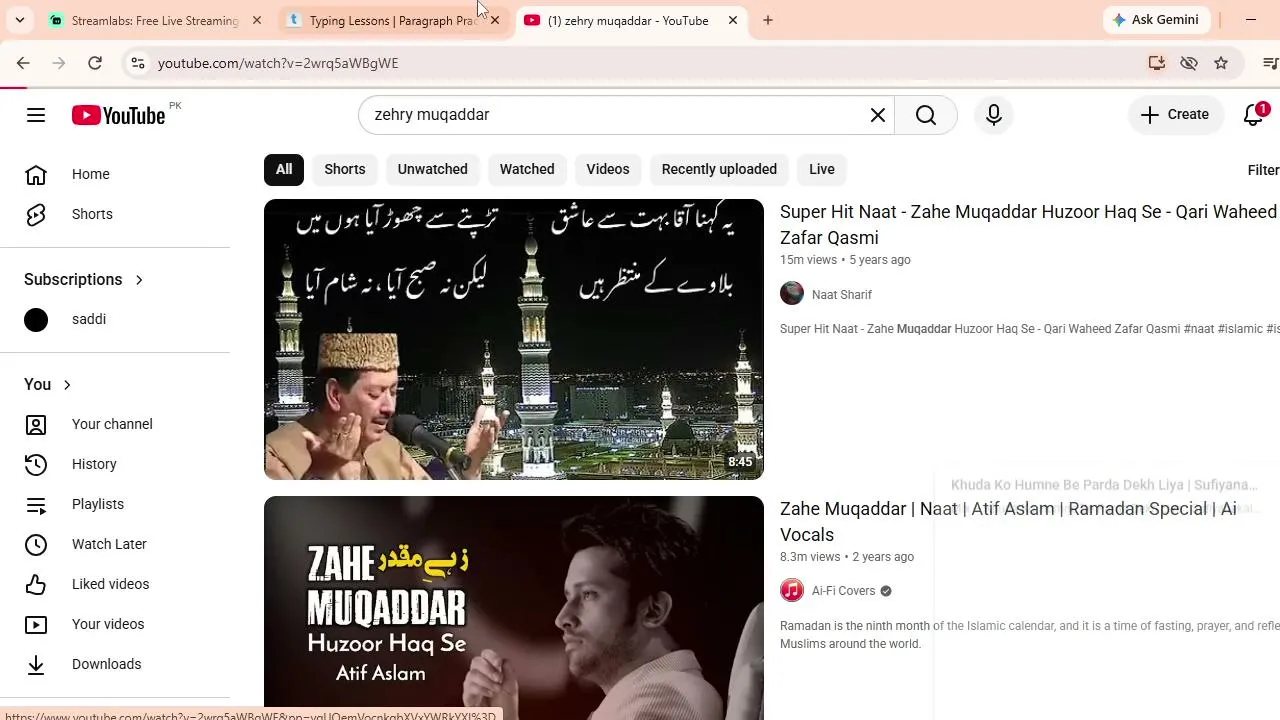Open Ask Gemini
Viewport: 1280px width, 720px height.
pos(1158,20)
